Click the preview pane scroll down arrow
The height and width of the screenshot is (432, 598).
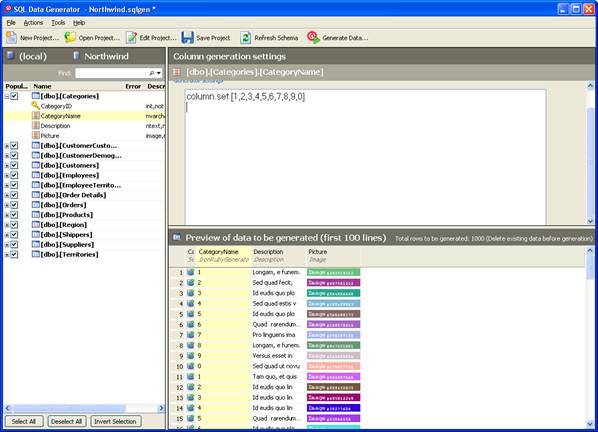pyautogui.click(x=590, y=424)
